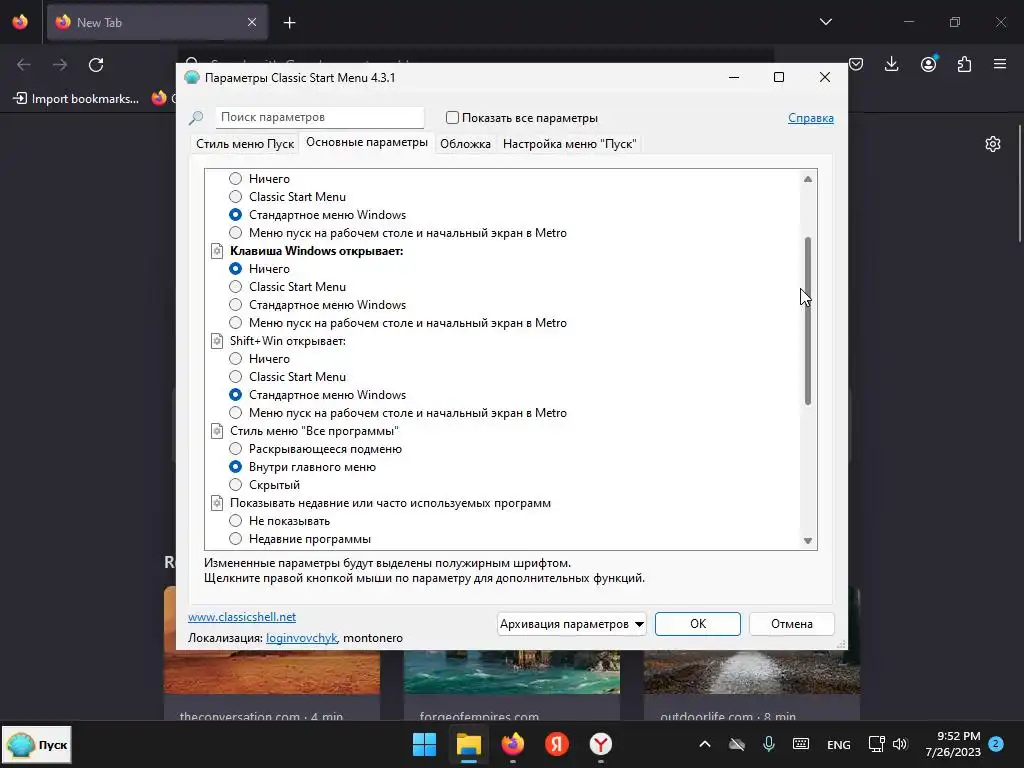Select 'Ничего' under Shift+Win открывает
Image resolution: width=1024 pixels, height=768 pixels.
point(235,359)
